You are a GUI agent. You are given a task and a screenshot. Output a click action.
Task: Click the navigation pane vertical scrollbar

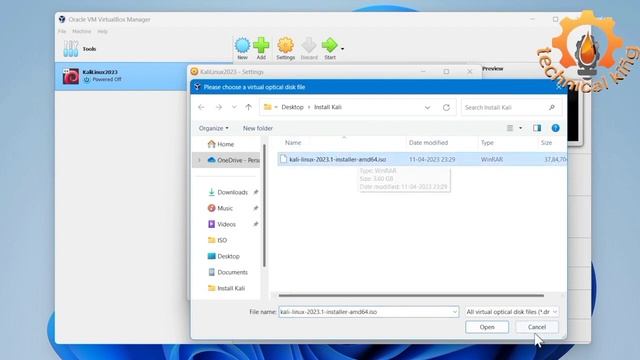tap(264, 206)
